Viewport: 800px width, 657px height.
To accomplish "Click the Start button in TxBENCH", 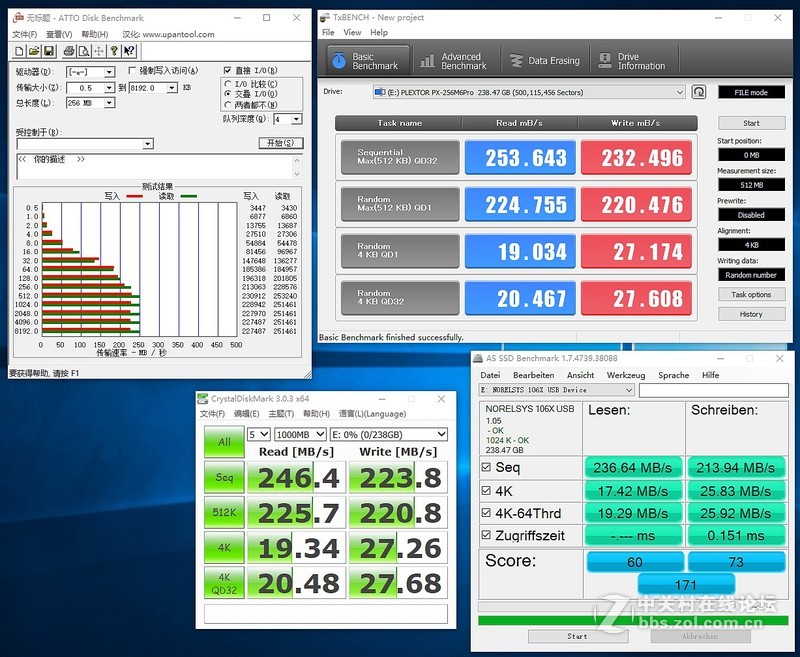I will pos(751,123).
